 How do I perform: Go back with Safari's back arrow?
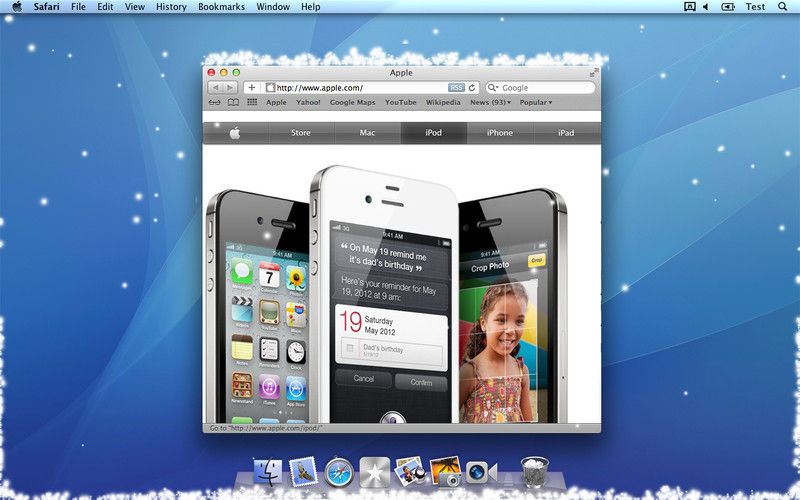point(216,88)
